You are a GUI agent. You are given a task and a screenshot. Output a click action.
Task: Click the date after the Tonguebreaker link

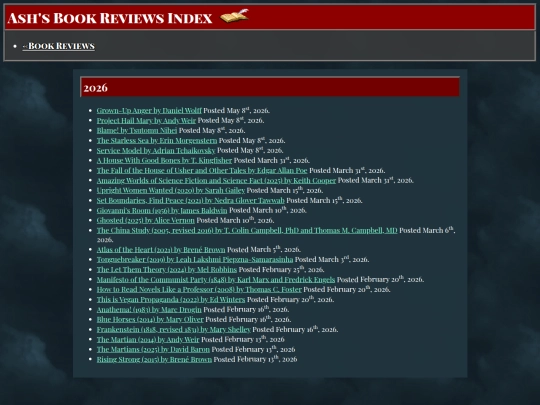(x=332, y=260)
